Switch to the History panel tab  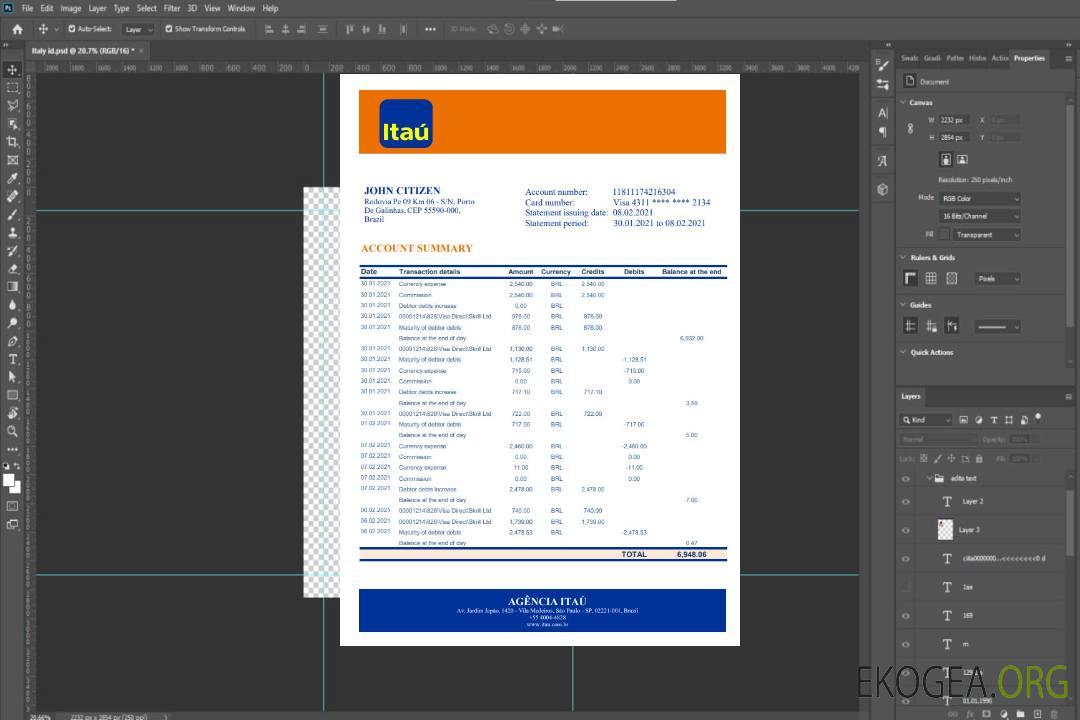pos(977,59)
